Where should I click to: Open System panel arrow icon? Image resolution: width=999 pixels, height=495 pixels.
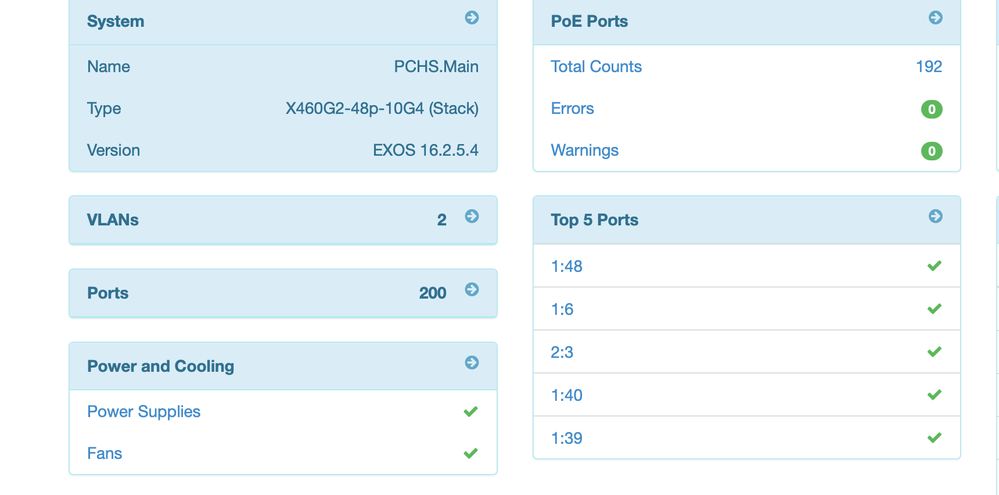(472, 18)
